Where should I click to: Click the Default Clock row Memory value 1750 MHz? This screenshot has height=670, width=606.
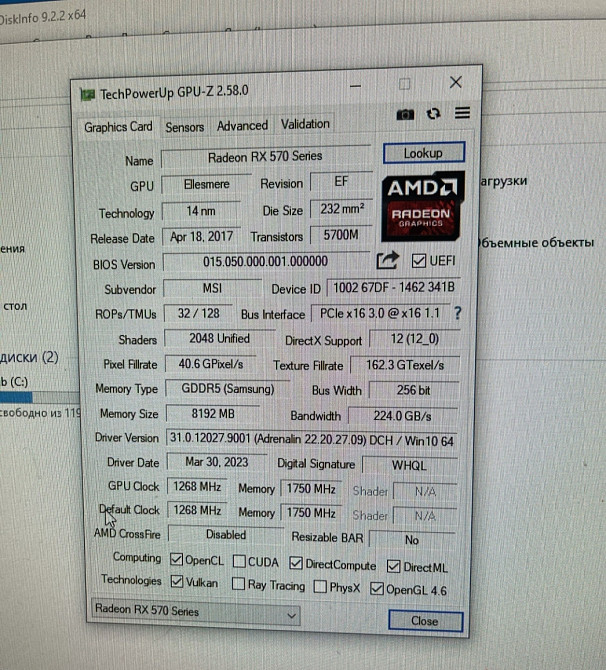311,512
